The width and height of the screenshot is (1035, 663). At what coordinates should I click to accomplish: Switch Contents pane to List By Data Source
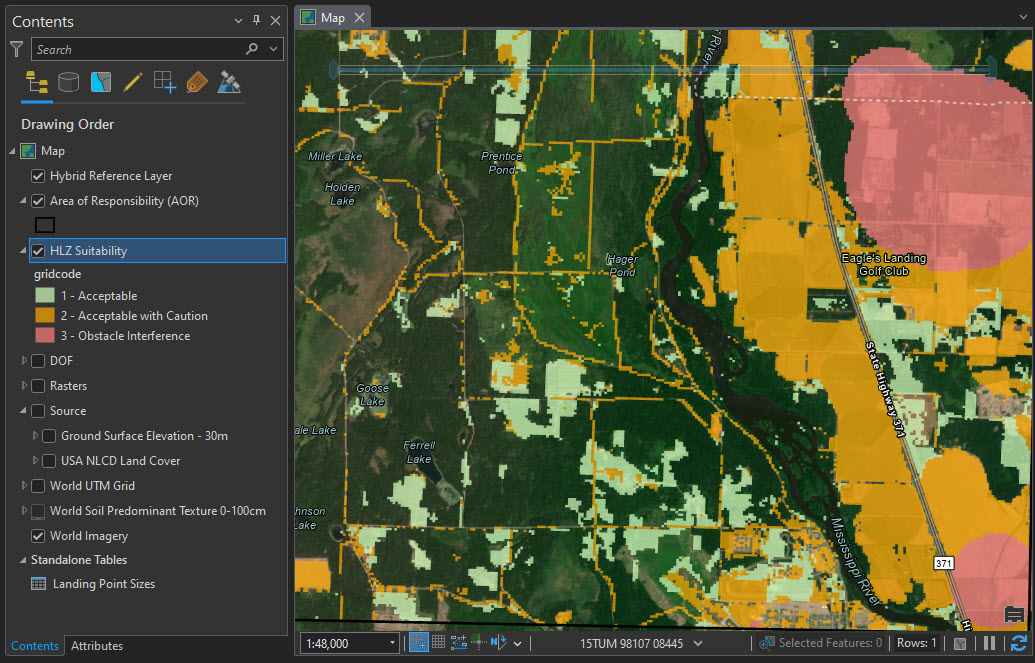tap(68, 82)
